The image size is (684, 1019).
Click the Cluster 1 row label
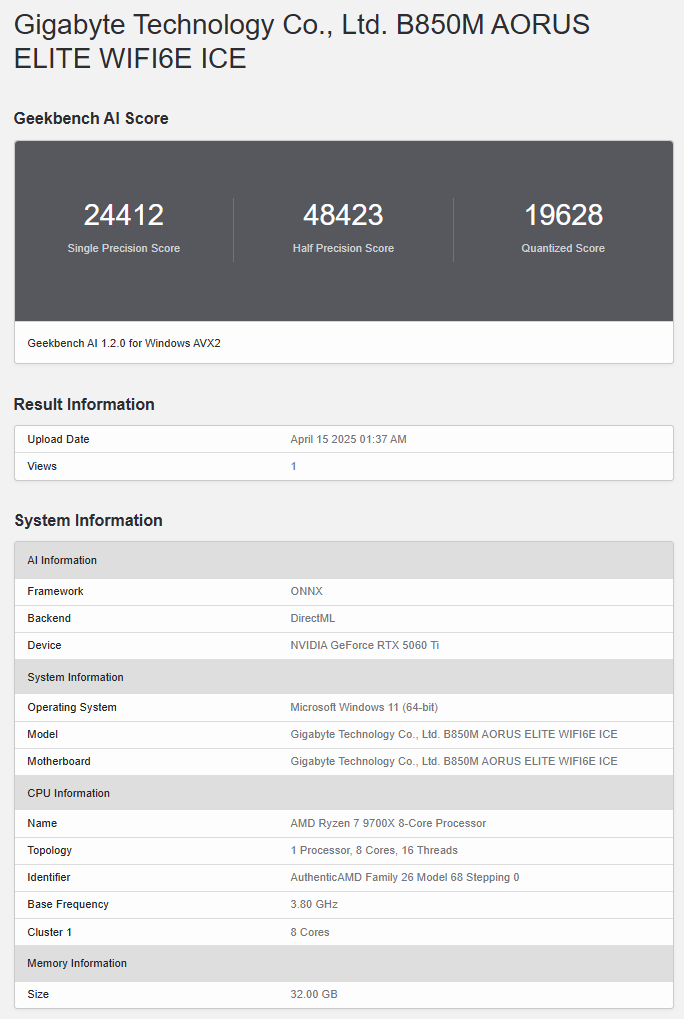49,932
